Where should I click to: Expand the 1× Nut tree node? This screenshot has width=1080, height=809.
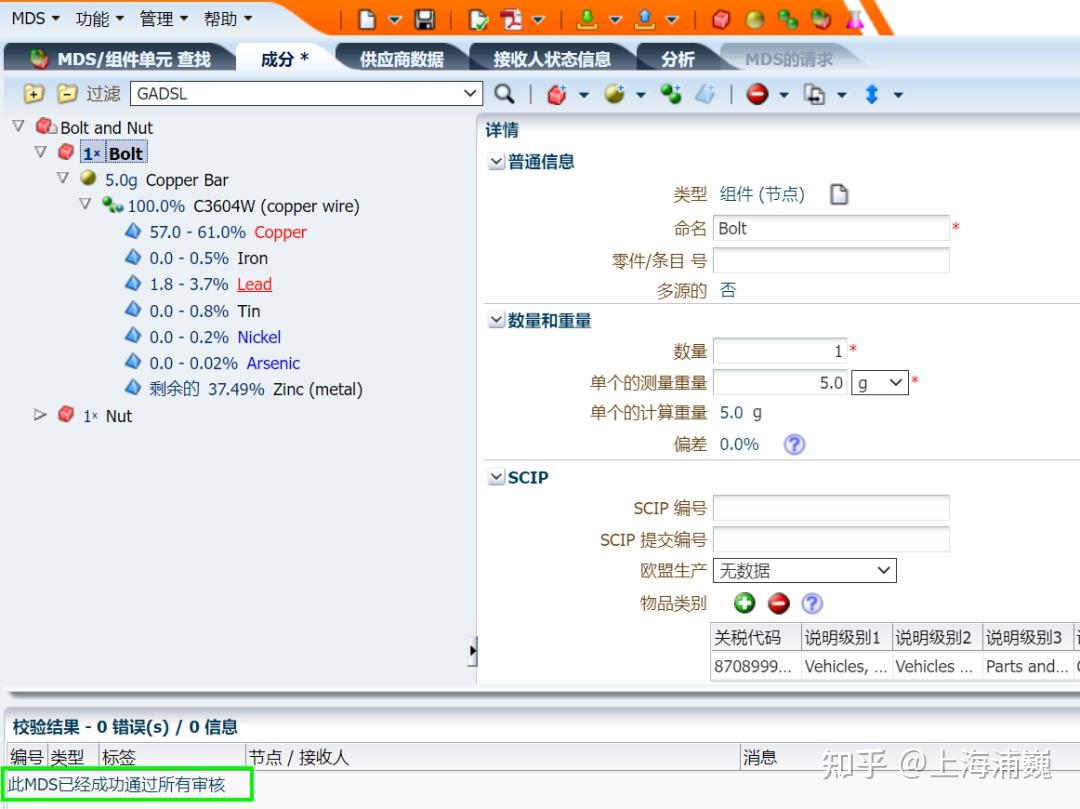pyautogui.click(x=42, y=416)
